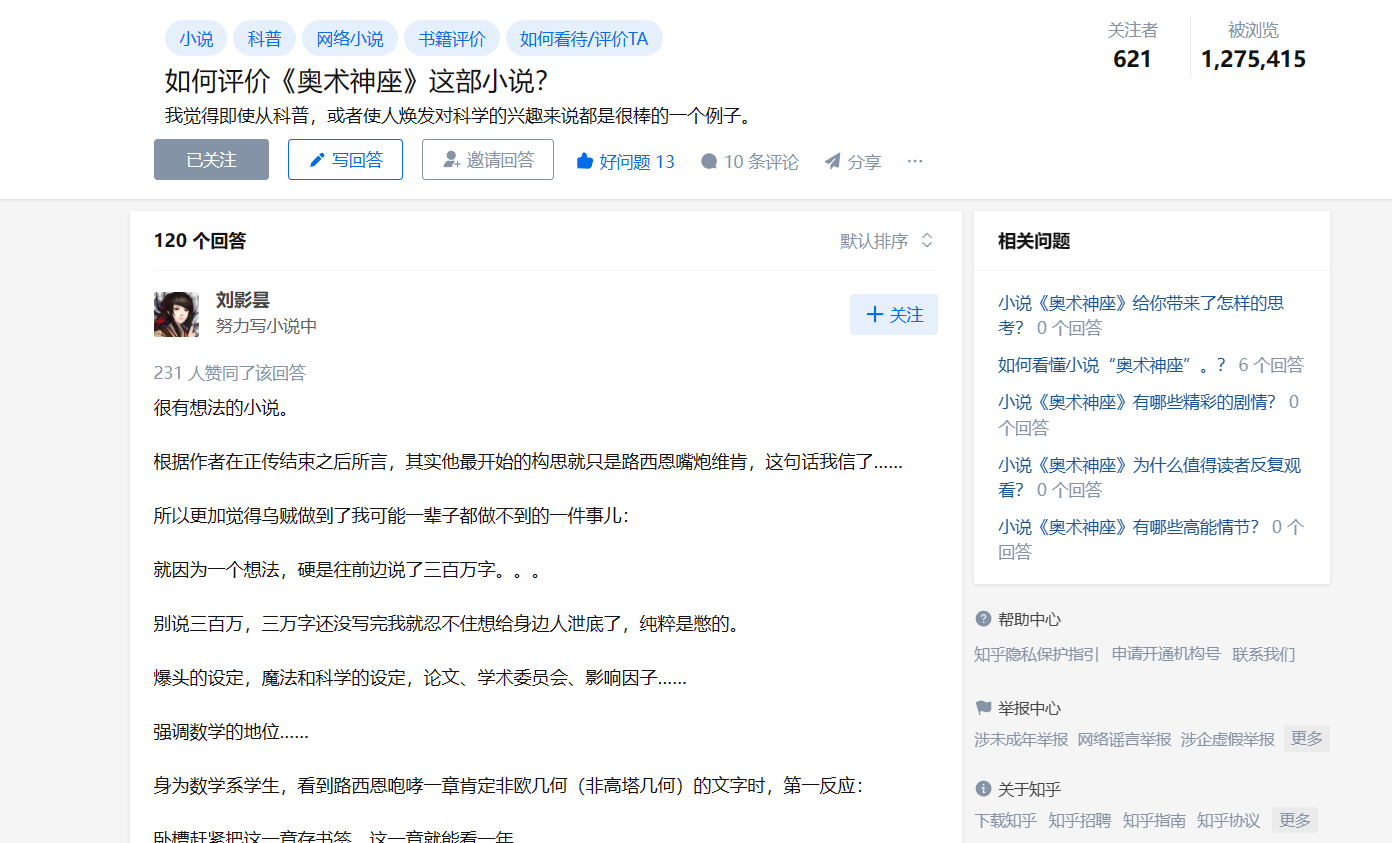
Task: Click the 帮助中心 question mark icon
Action: point(983,619)
